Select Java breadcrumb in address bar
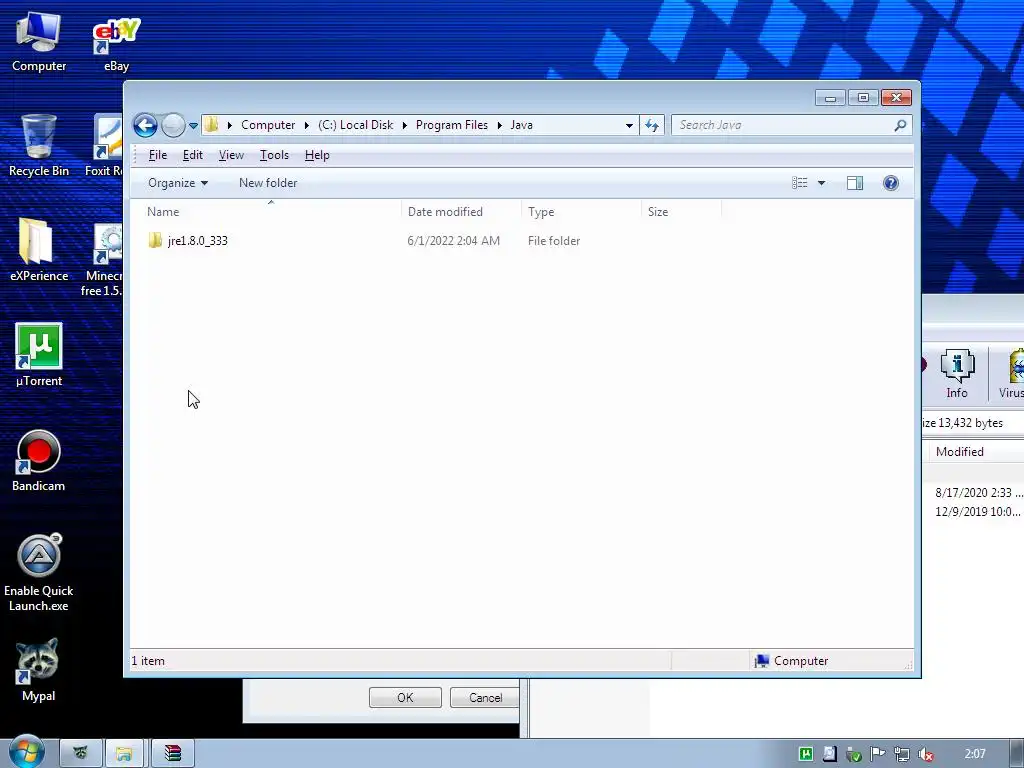 (x=521, y=125)
